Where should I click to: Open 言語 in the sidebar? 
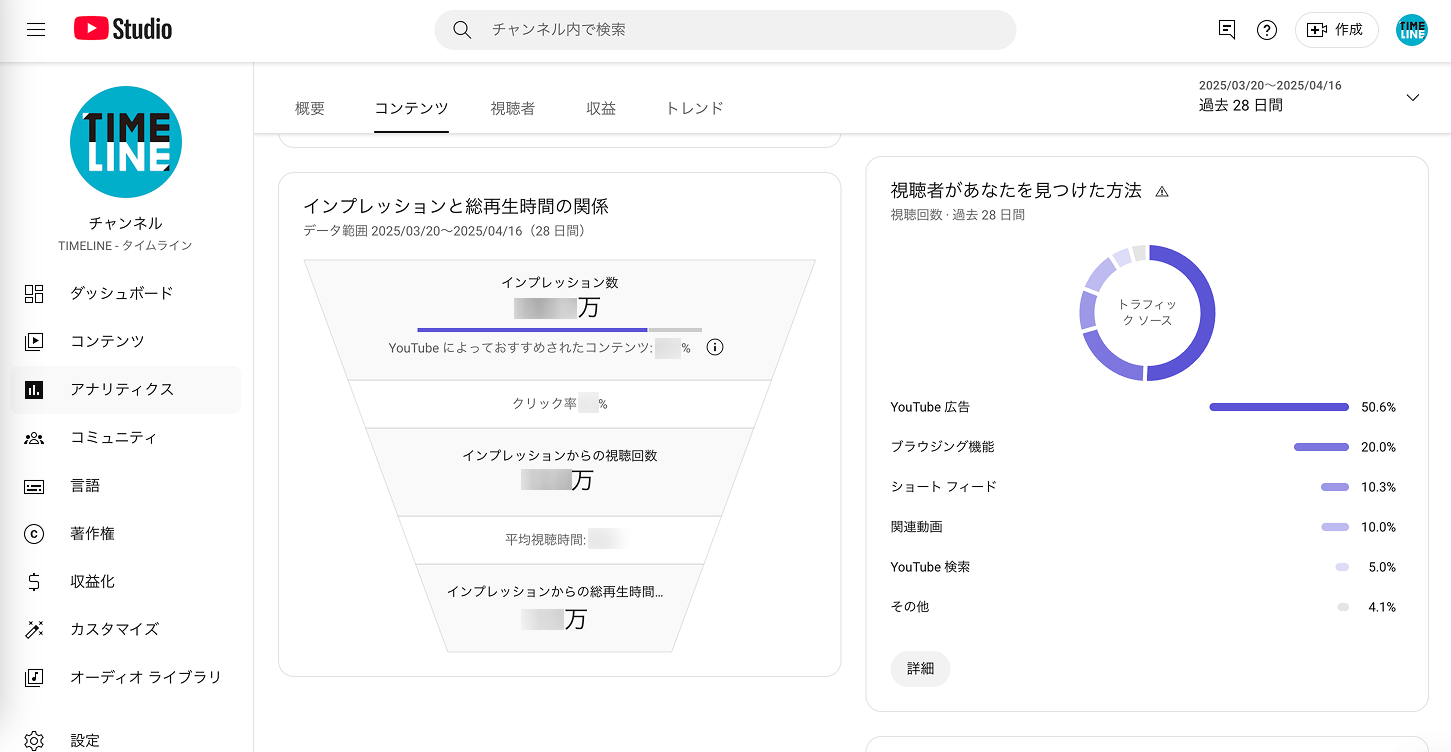coord(126,486)
